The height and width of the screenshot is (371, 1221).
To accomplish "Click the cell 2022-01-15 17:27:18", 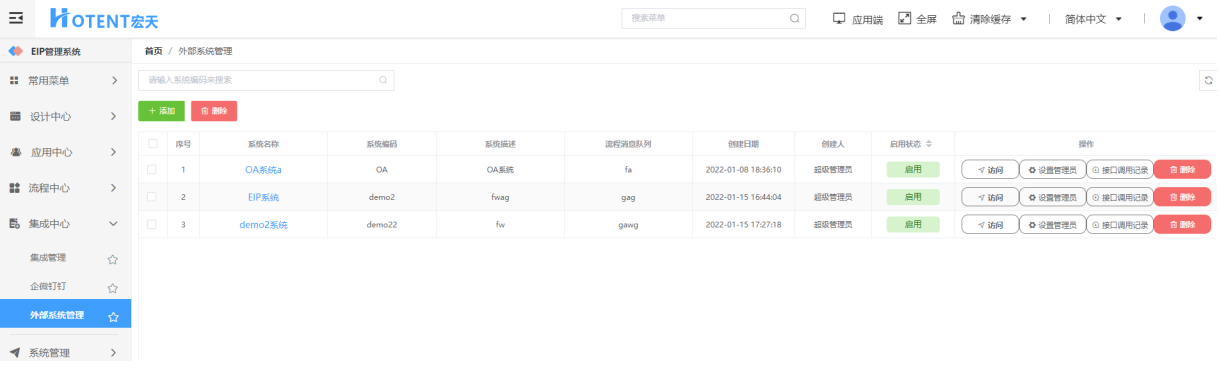I will coord(743,225).
